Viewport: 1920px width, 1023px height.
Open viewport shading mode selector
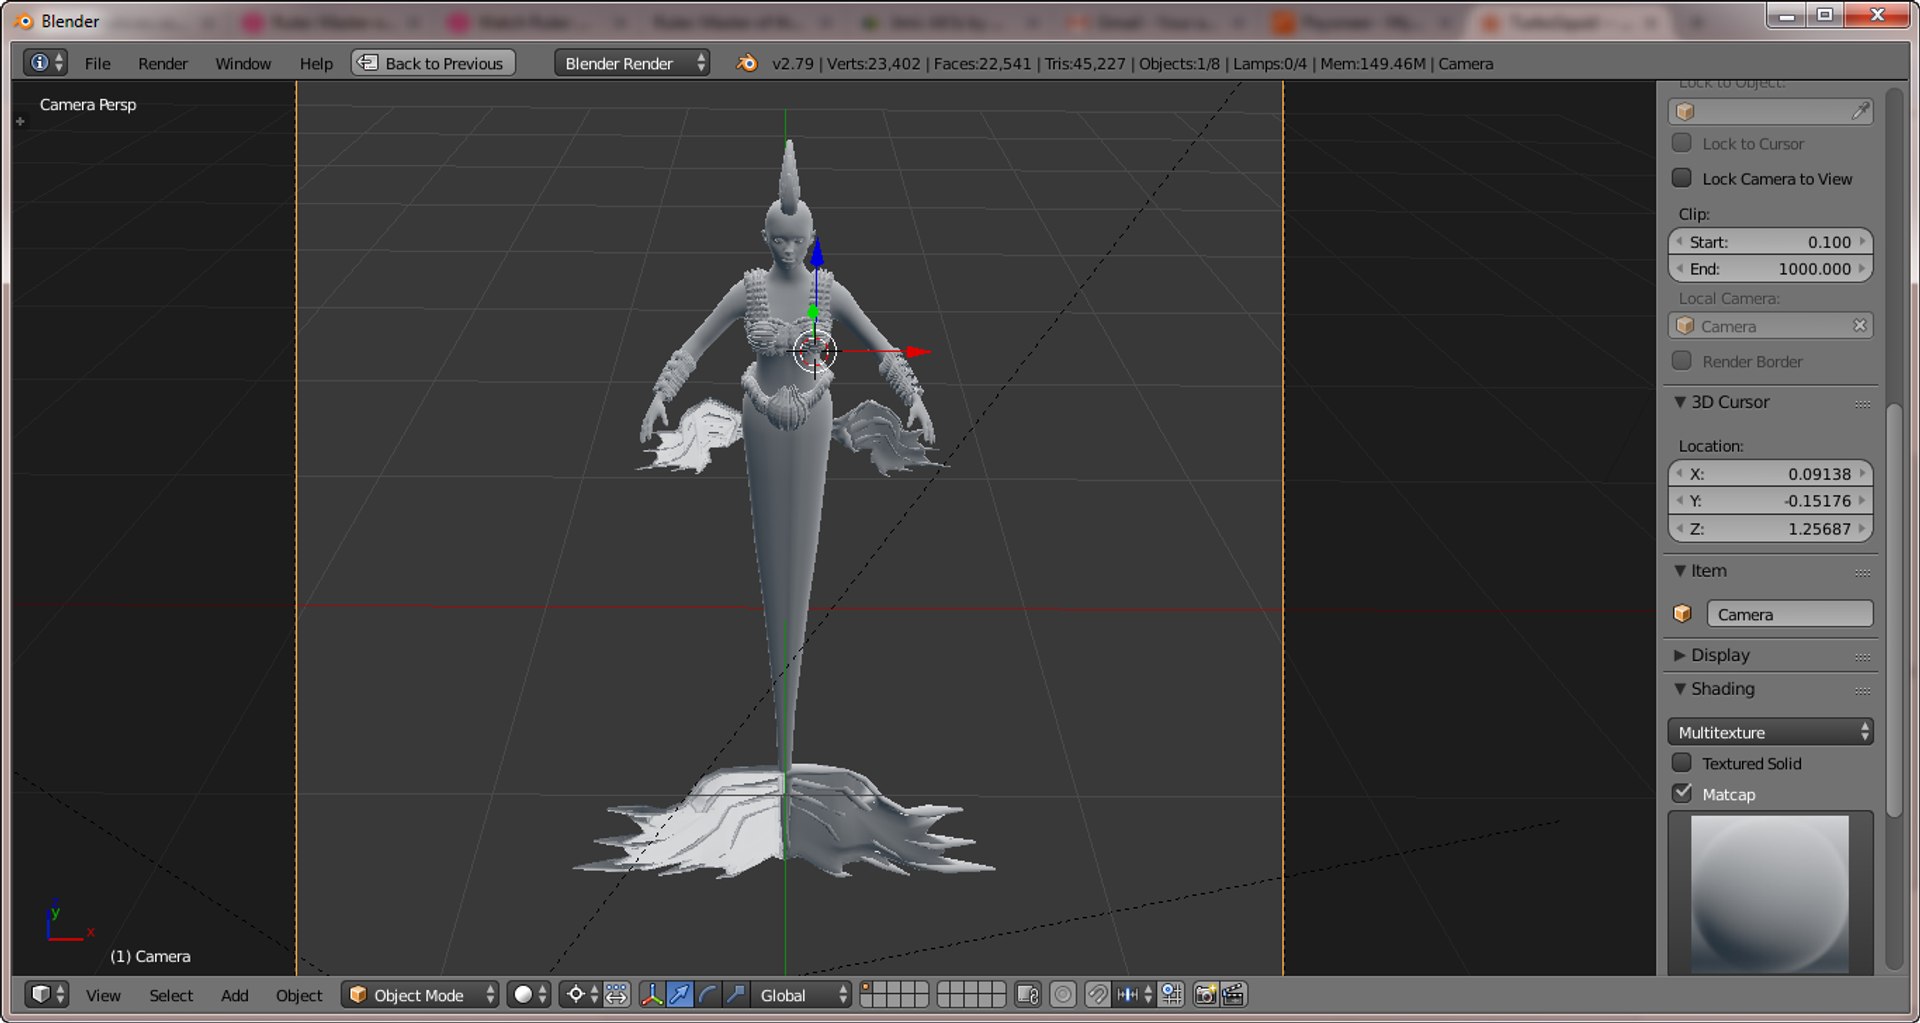[x=529, y=995]
